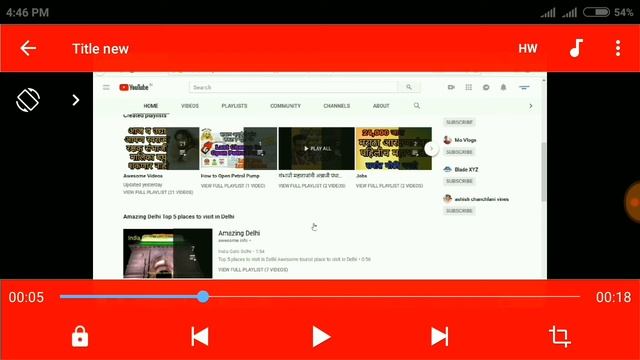This screenshot has width=640, height=360.
Task: Open the crop/aspect ratio icon
Action: pyautogui.click(x=559, y=337)
